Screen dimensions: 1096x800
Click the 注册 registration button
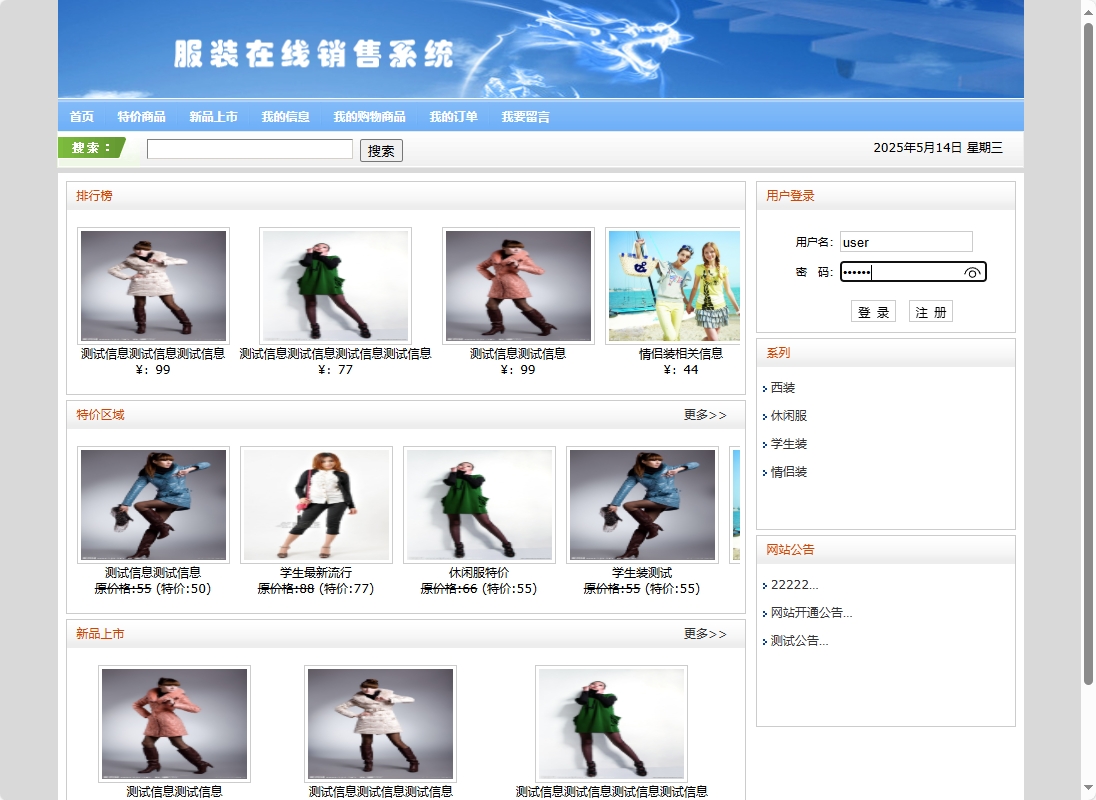coord(931,311)
